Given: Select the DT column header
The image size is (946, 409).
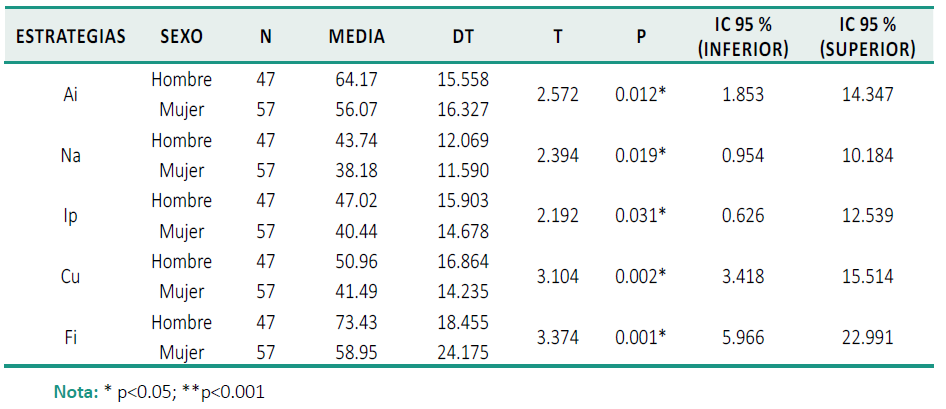Looking at the screenshot, I should (462, 37).
